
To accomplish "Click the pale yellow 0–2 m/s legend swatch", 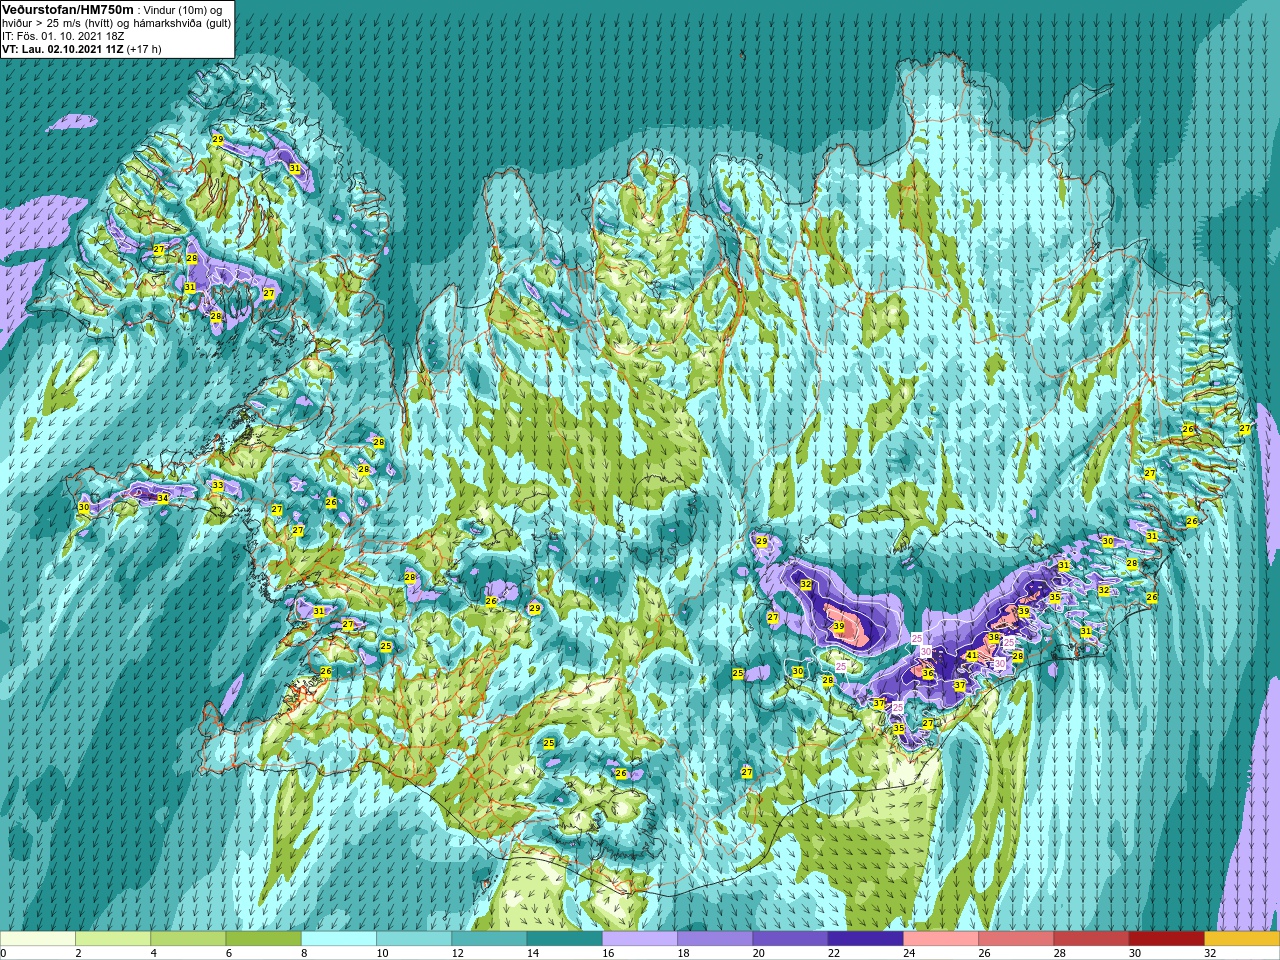I will click(38, 939).
